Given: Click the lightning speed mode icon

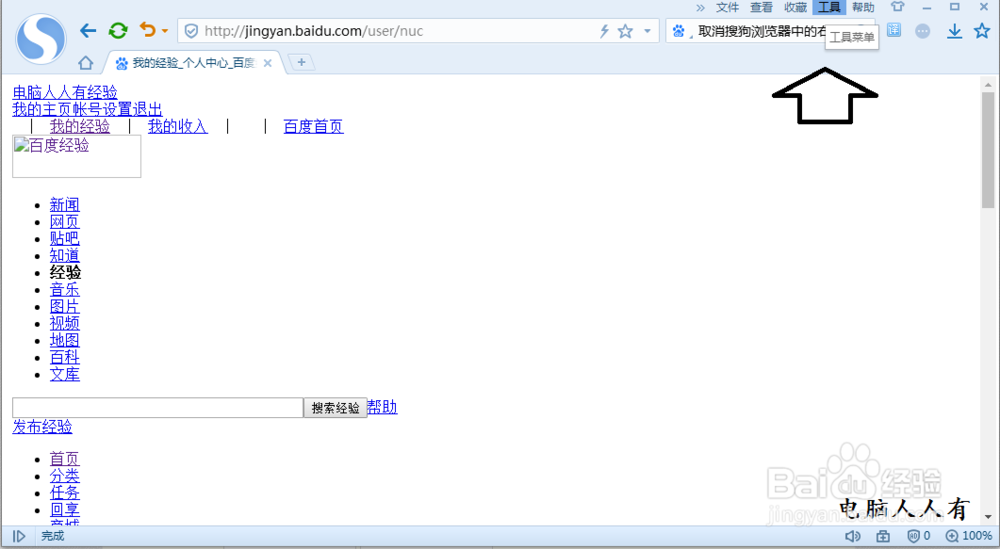Looking at the screenshot, I should [604, 31].
